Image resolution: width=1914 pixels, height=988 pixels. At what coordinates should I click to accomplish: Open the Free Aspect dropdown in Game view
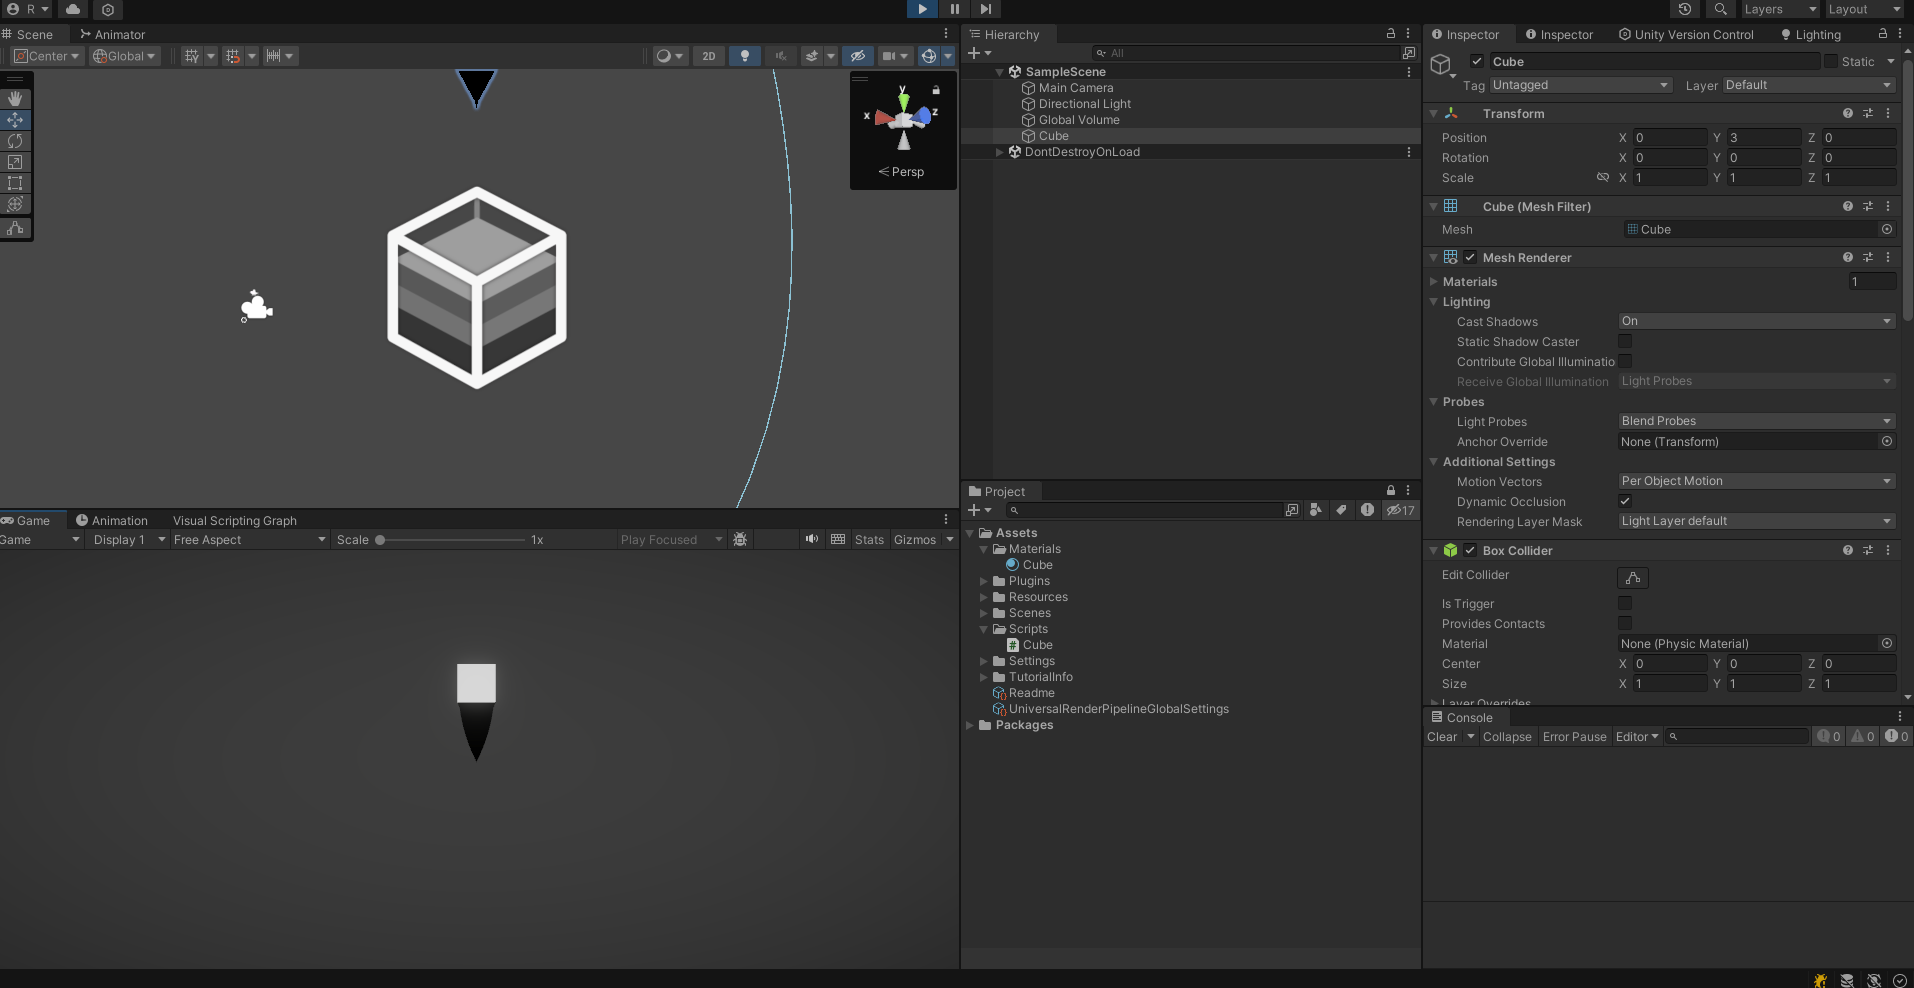(249, 540)
